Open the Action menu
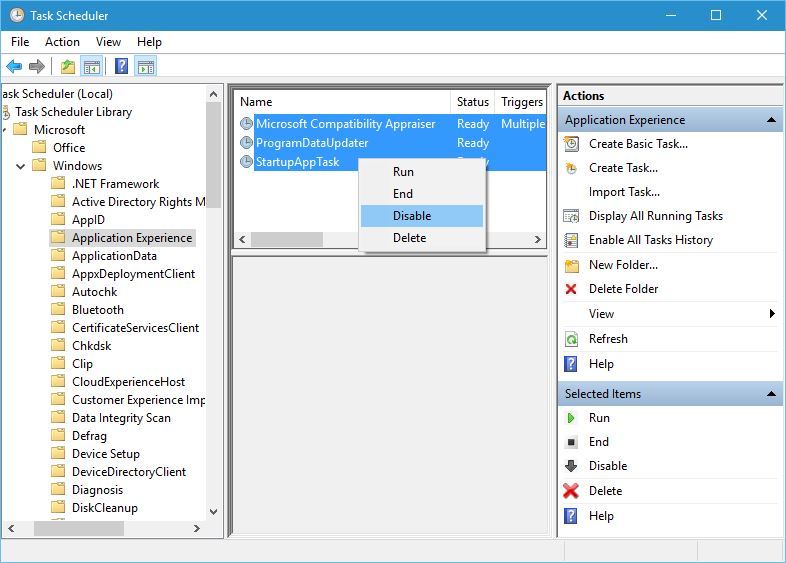This screenshot has width=786, height=563. (x=62, y=42)
